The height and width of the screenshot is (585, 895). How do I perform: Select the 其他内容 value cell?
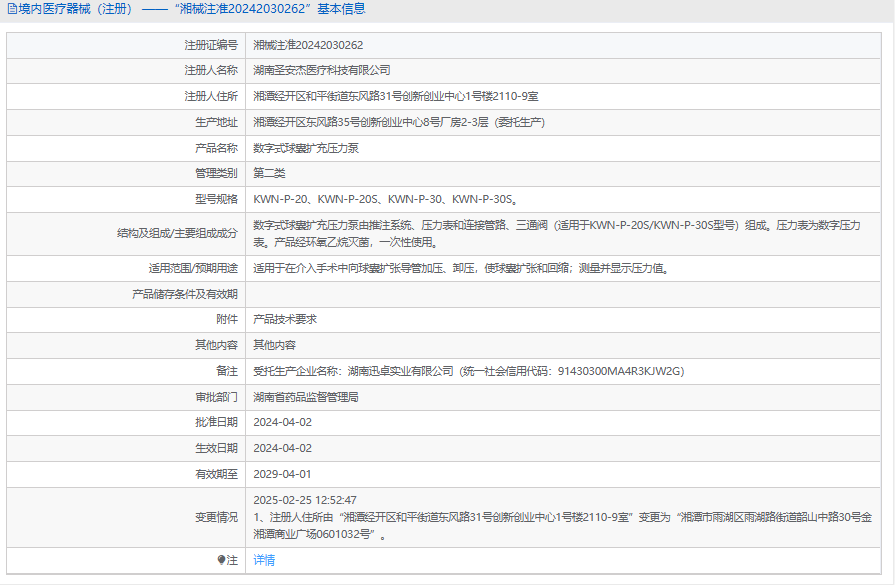tap(563, 345)
